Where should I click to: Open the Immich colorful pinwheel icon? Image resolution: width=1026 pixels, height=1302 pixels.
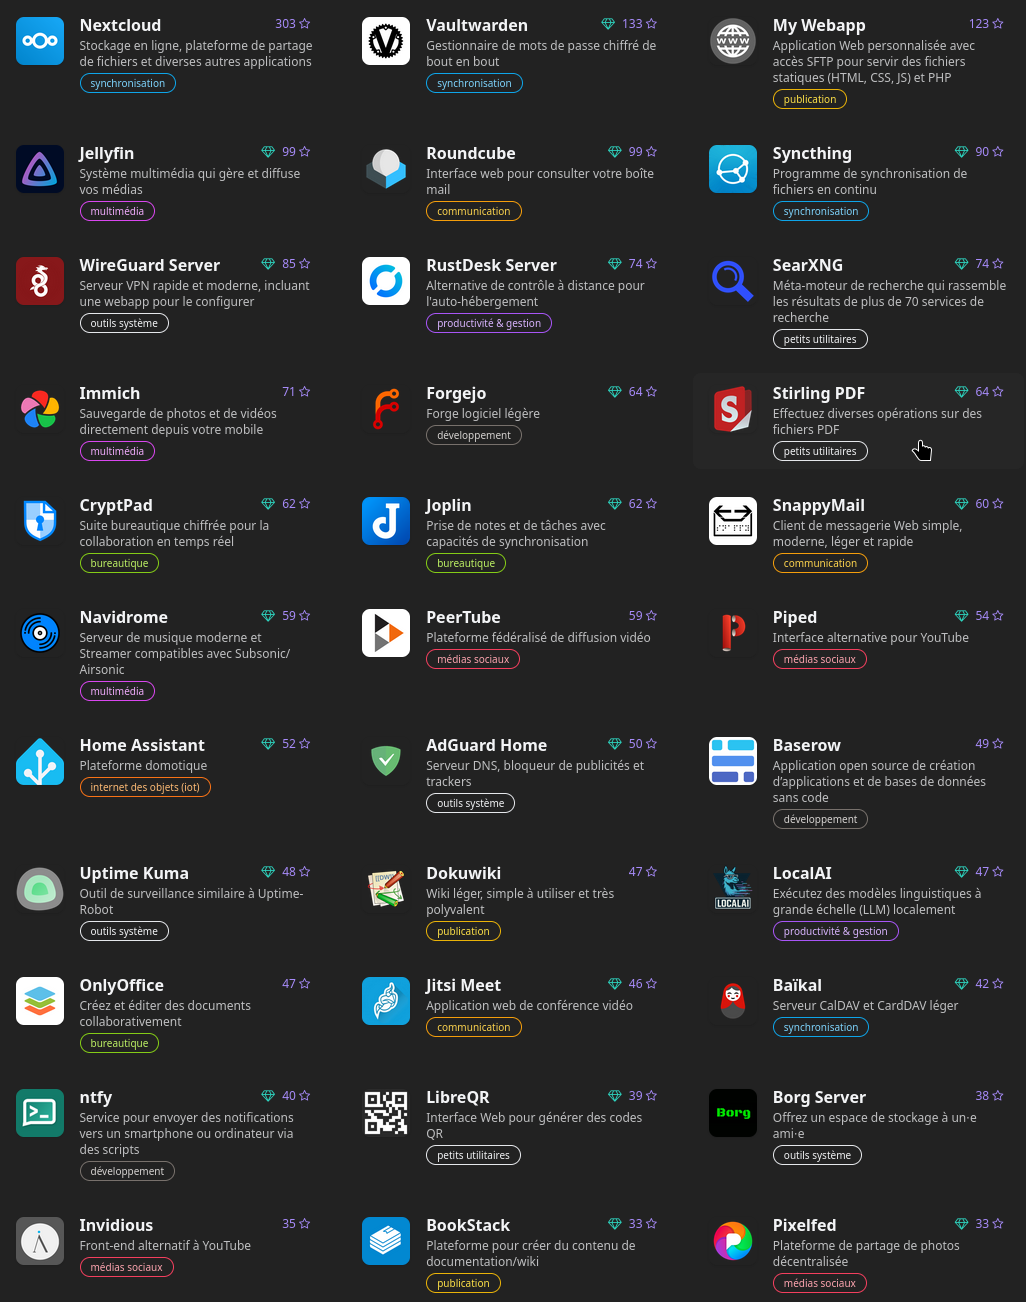pyautogui.click(x=40, y=409)
